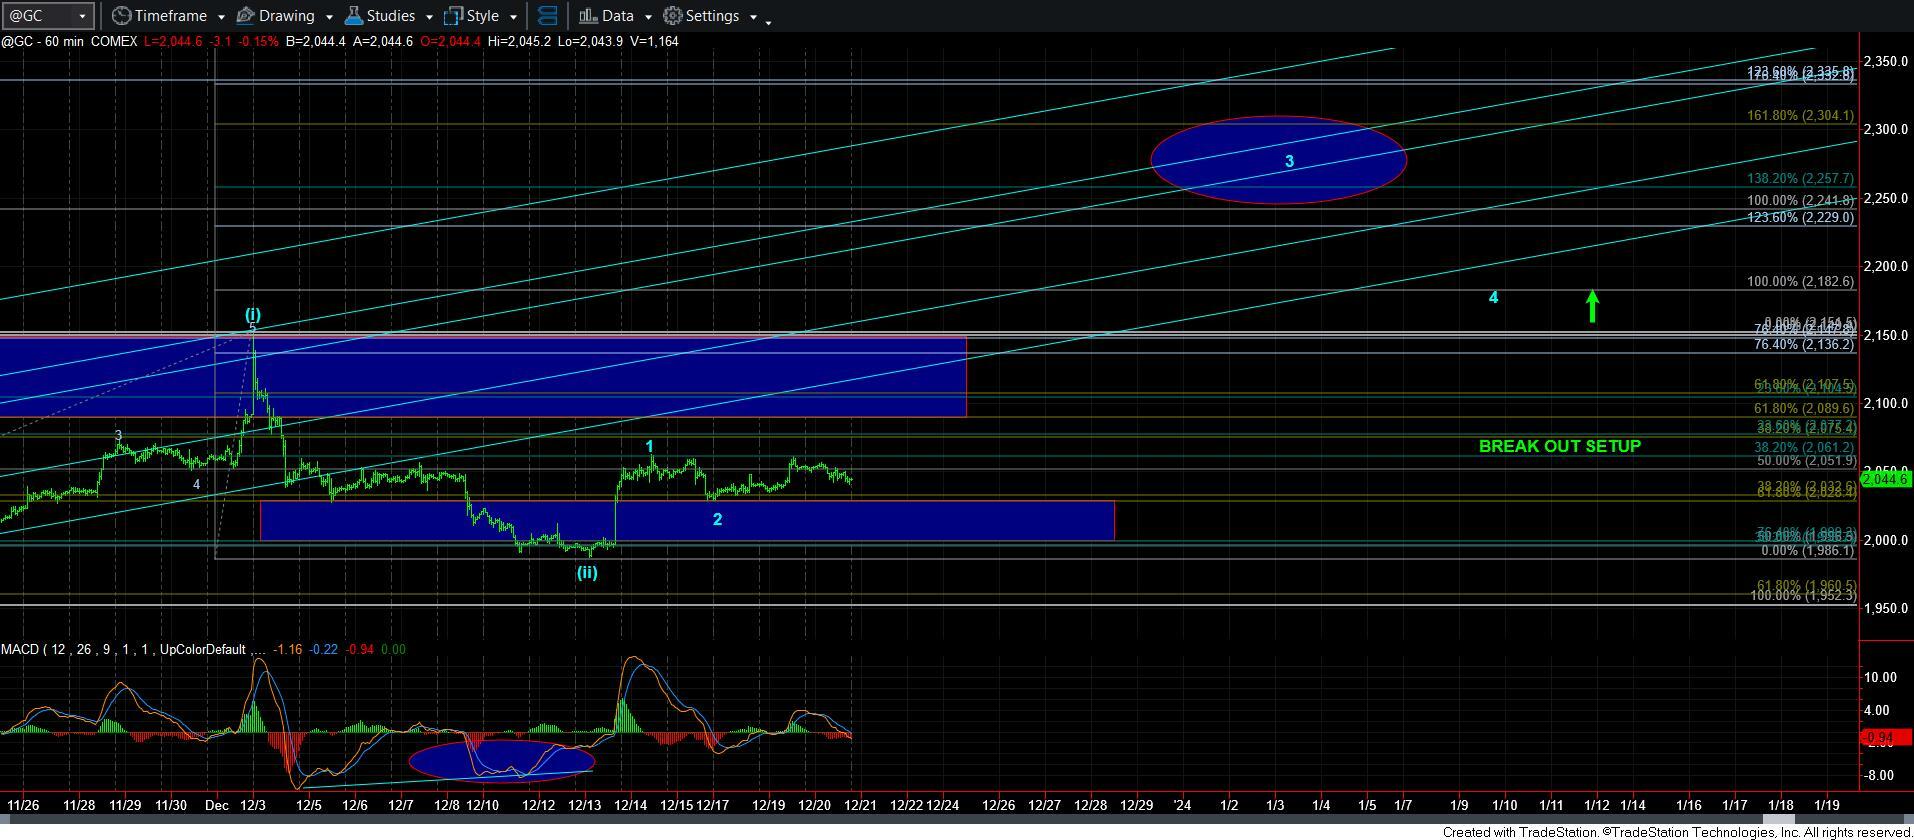This screenshot has height=840, width=1914.
Task: Click the Timeframe clock icon
Action: point(121,16)
